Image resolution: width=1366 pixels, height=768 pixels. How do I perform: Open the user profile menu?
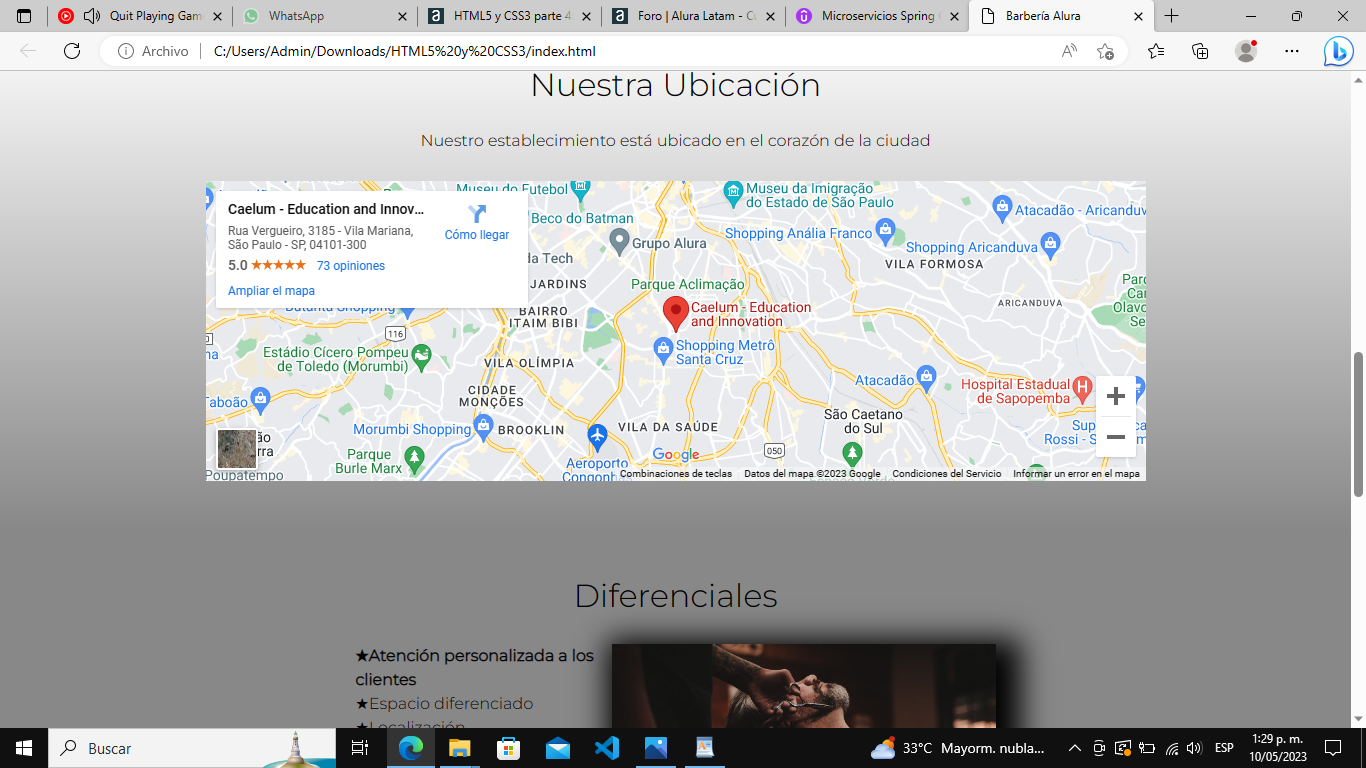[x=1246, y=51]
